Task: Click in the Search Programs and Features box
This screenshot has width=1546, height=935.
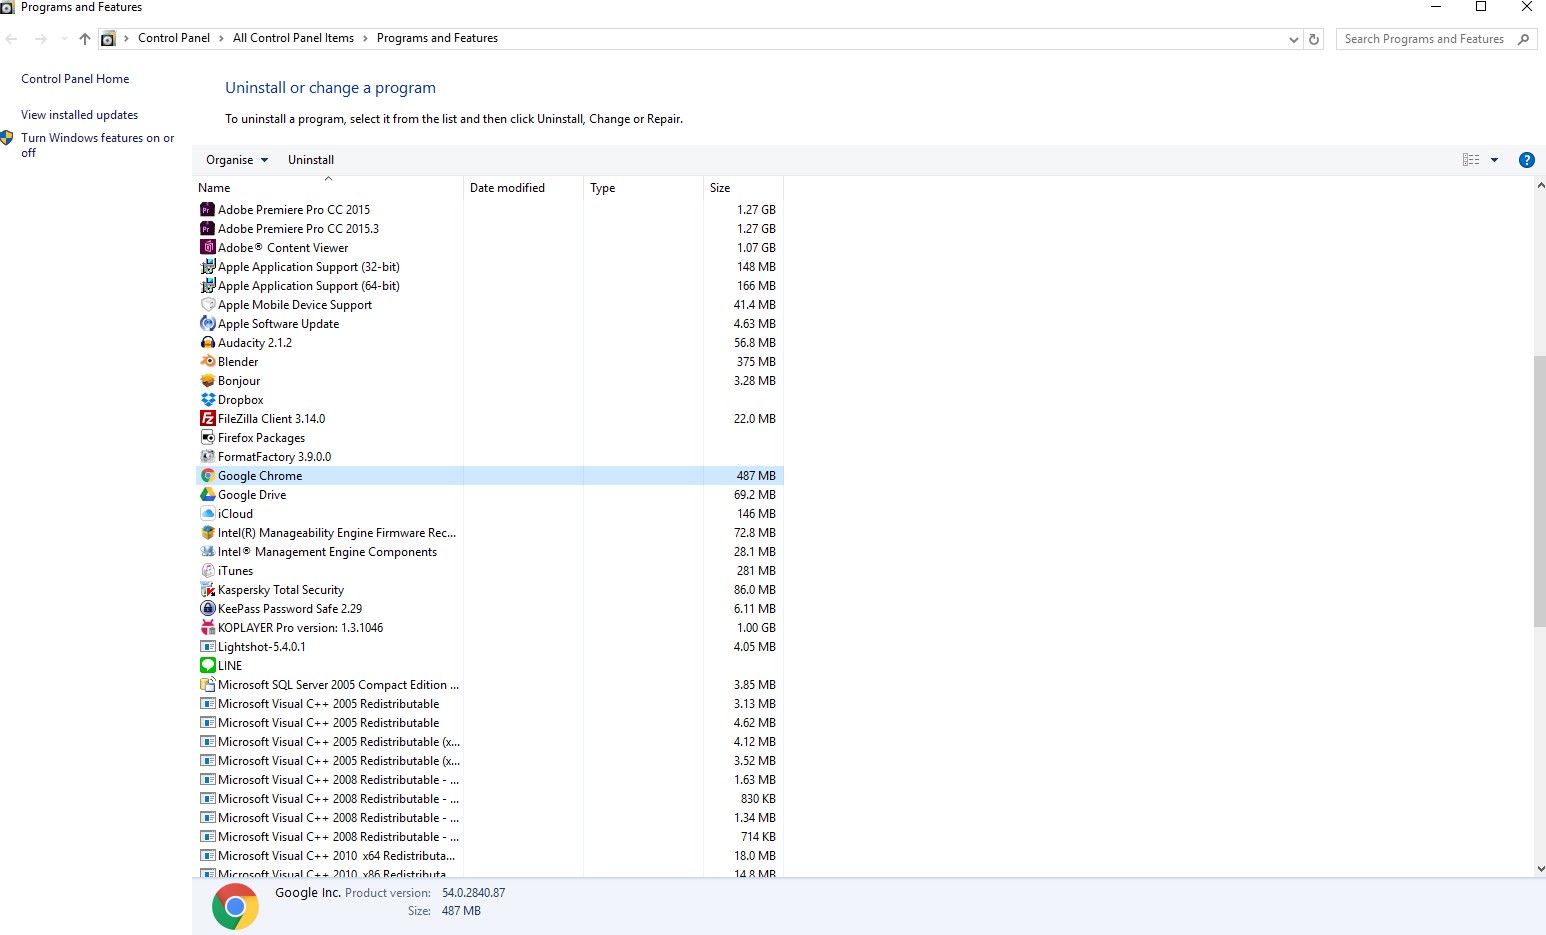Action: [1424, 39]
